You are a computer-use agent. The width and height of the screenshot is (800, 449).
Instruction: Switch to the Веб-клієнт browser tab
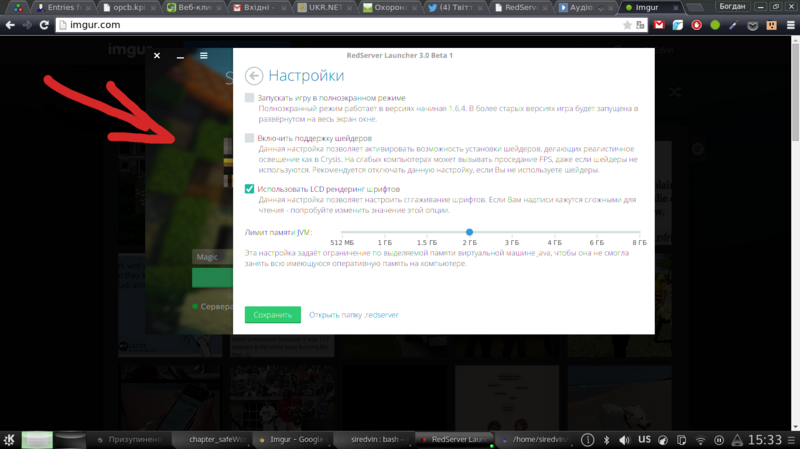[x=194, y=8]
